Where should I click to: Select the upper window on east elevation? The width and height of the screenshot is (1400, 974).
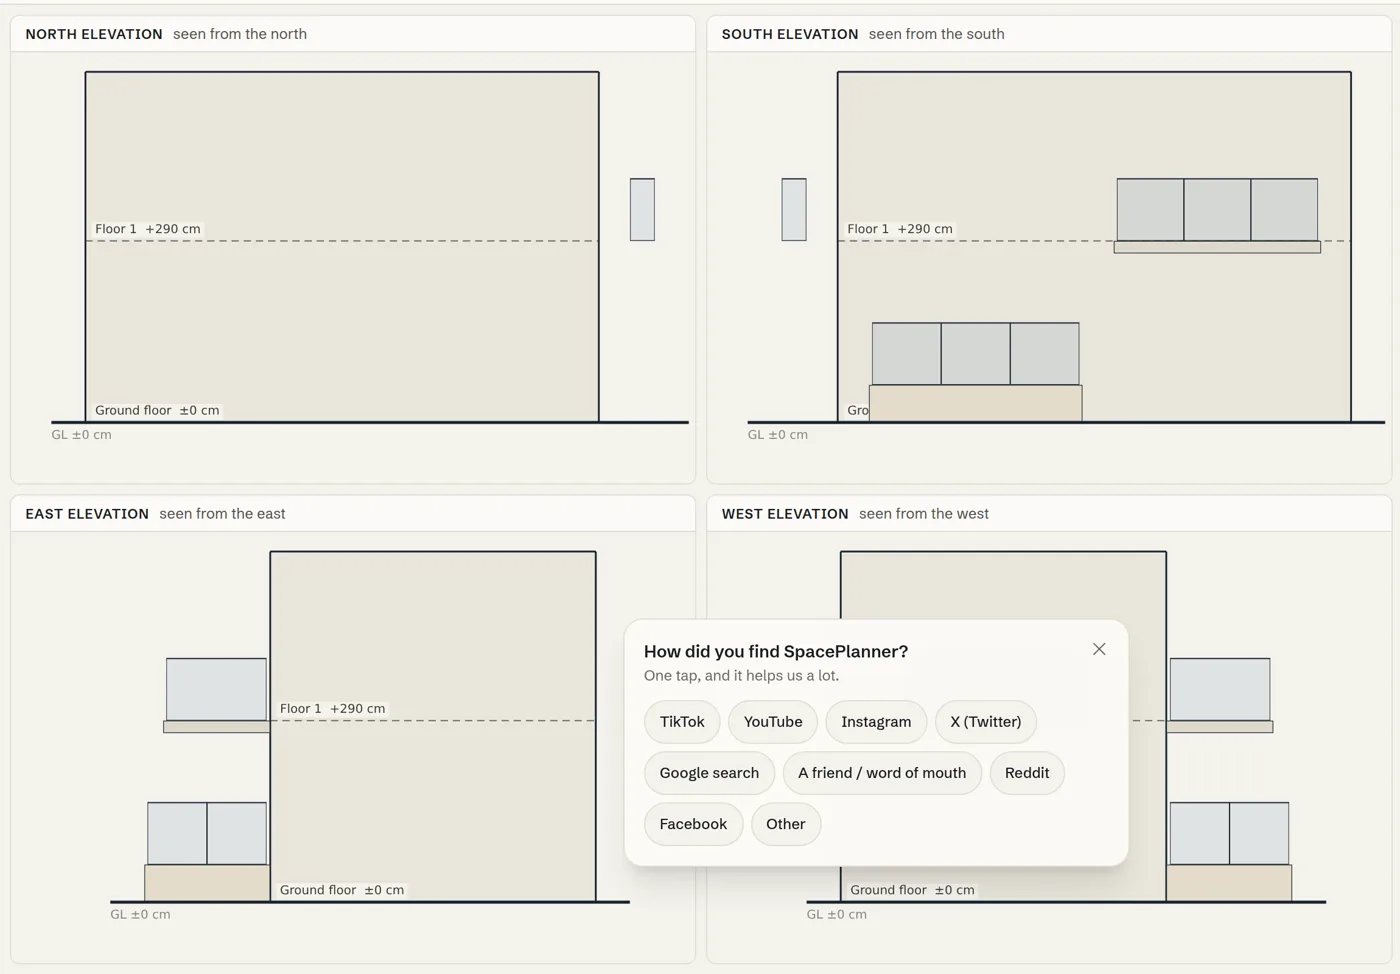coord(216,690)
